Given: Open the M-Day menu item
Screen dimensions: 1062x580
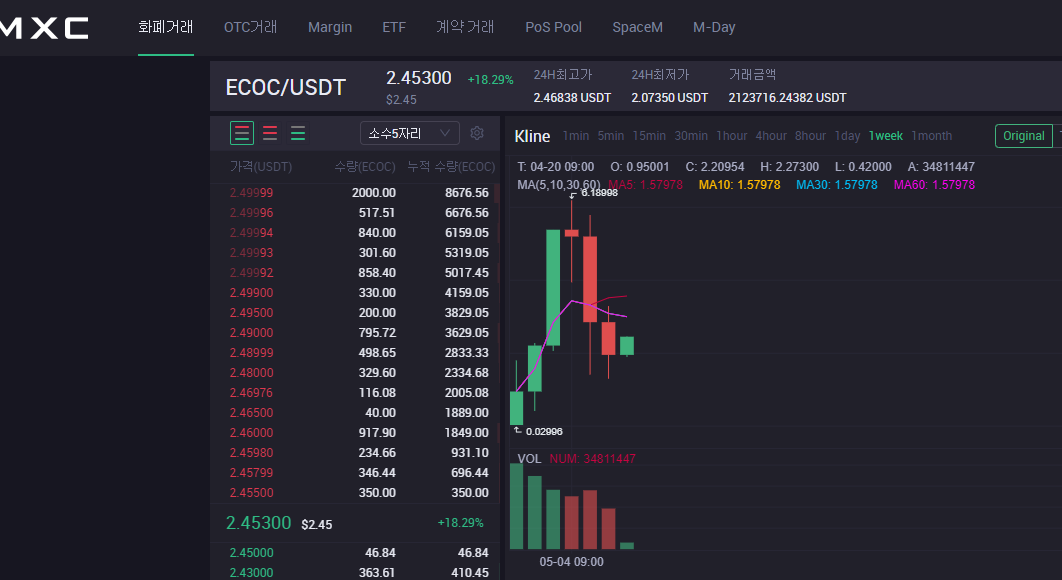Looking at the screenshot, I should click(714, 27).
